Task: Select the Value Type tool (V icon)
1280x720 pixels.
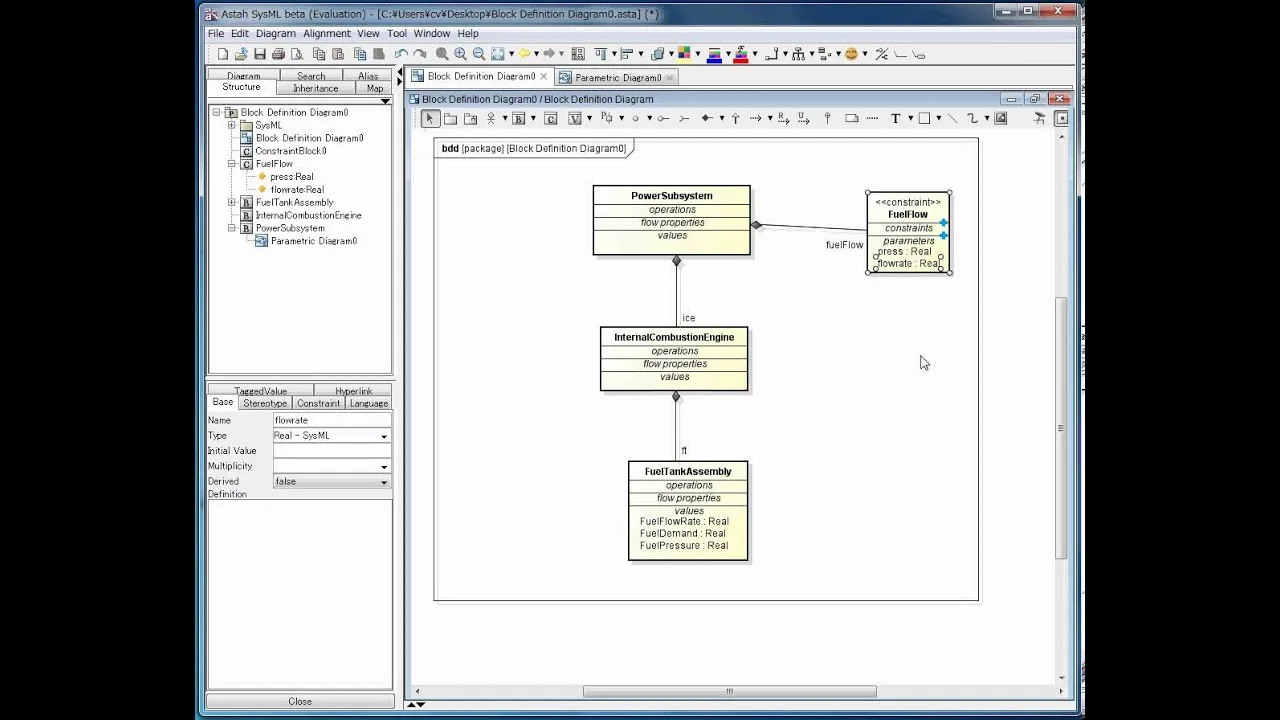Action: tap(575, 119)
